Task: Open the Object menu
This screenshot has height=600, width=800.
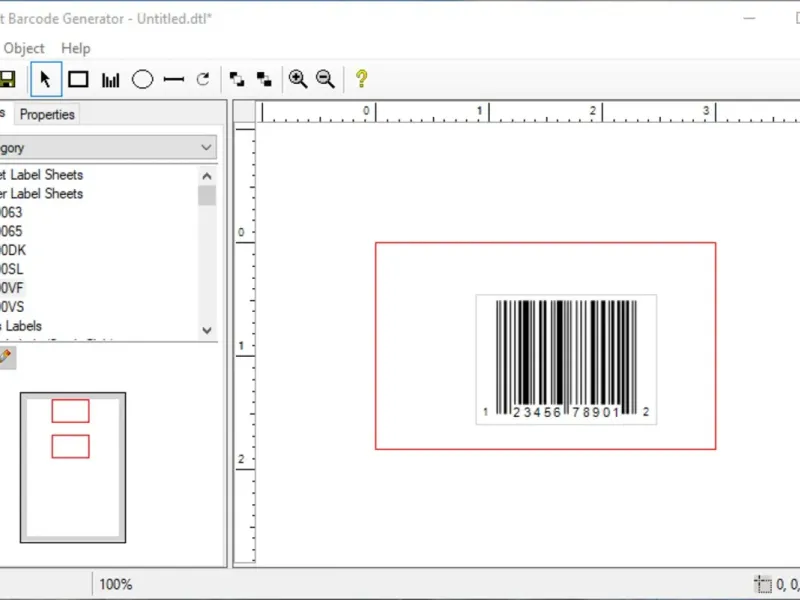Action: tap(24, 48)
